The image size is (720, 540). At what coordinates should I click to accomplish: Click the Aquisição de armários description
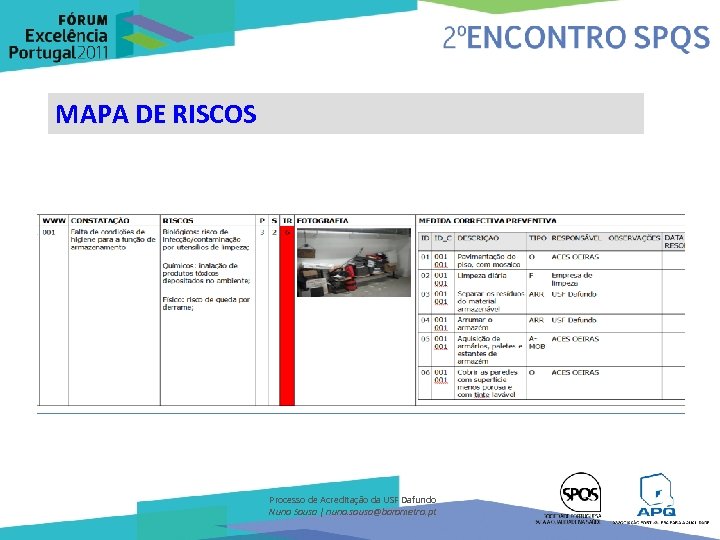[x=490, y=350]
